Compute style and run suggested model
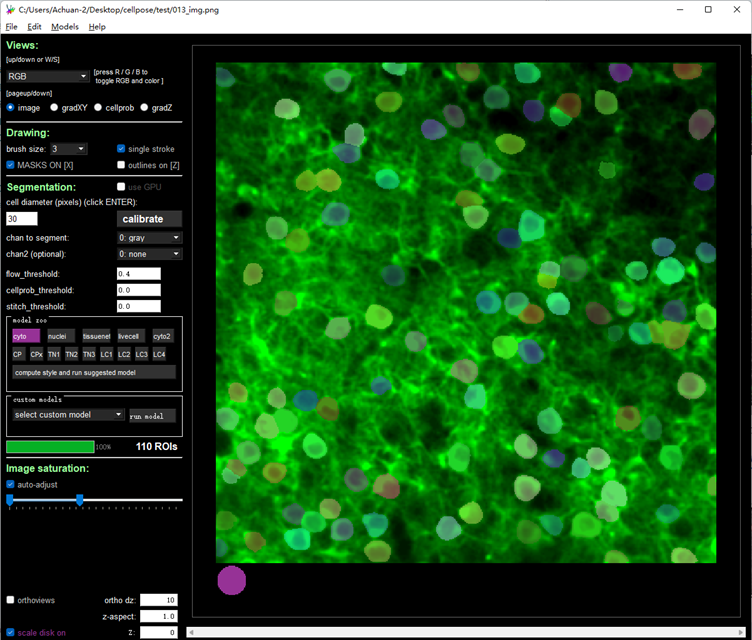Image resolution: width=752 pixels, height=640 pixels. (93, 372)
